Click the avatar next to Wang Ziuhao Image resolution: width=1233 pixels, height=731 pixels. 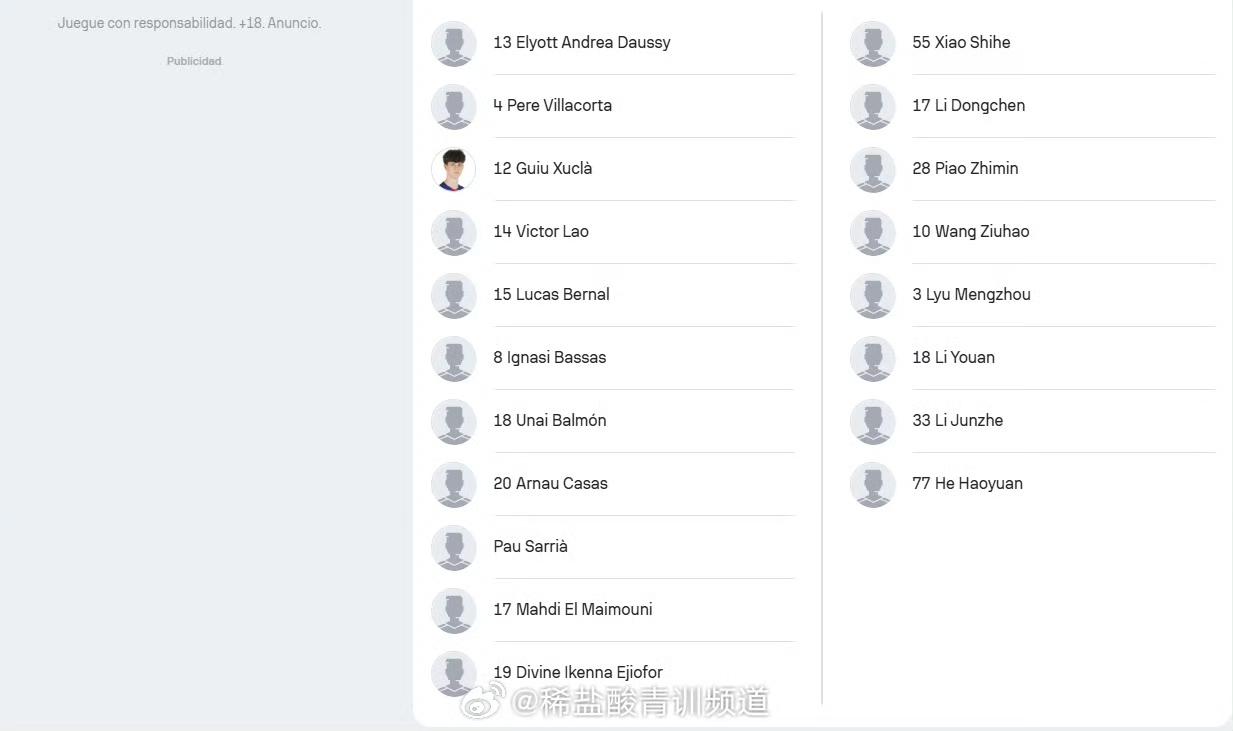872,232
